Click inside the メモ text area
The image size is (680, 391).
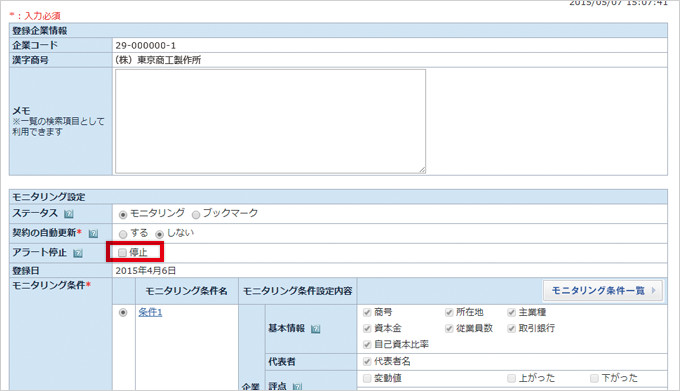pos(270,121)
